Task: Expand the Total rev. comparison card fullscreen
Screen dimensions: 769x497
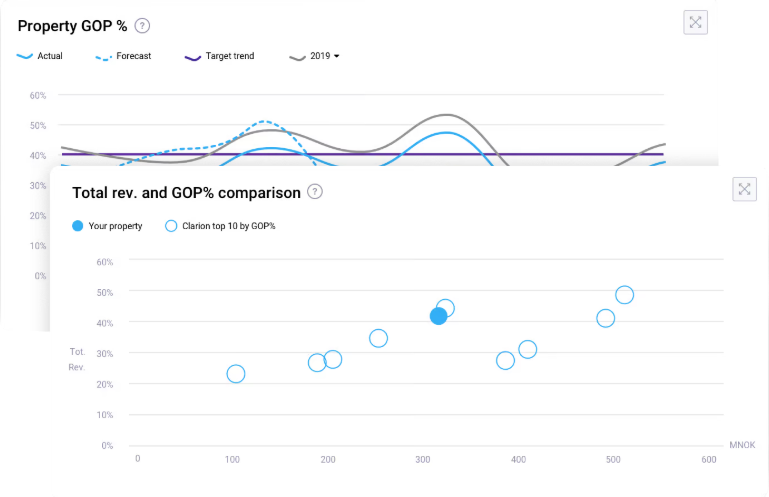Action: (x=744, y=189)
